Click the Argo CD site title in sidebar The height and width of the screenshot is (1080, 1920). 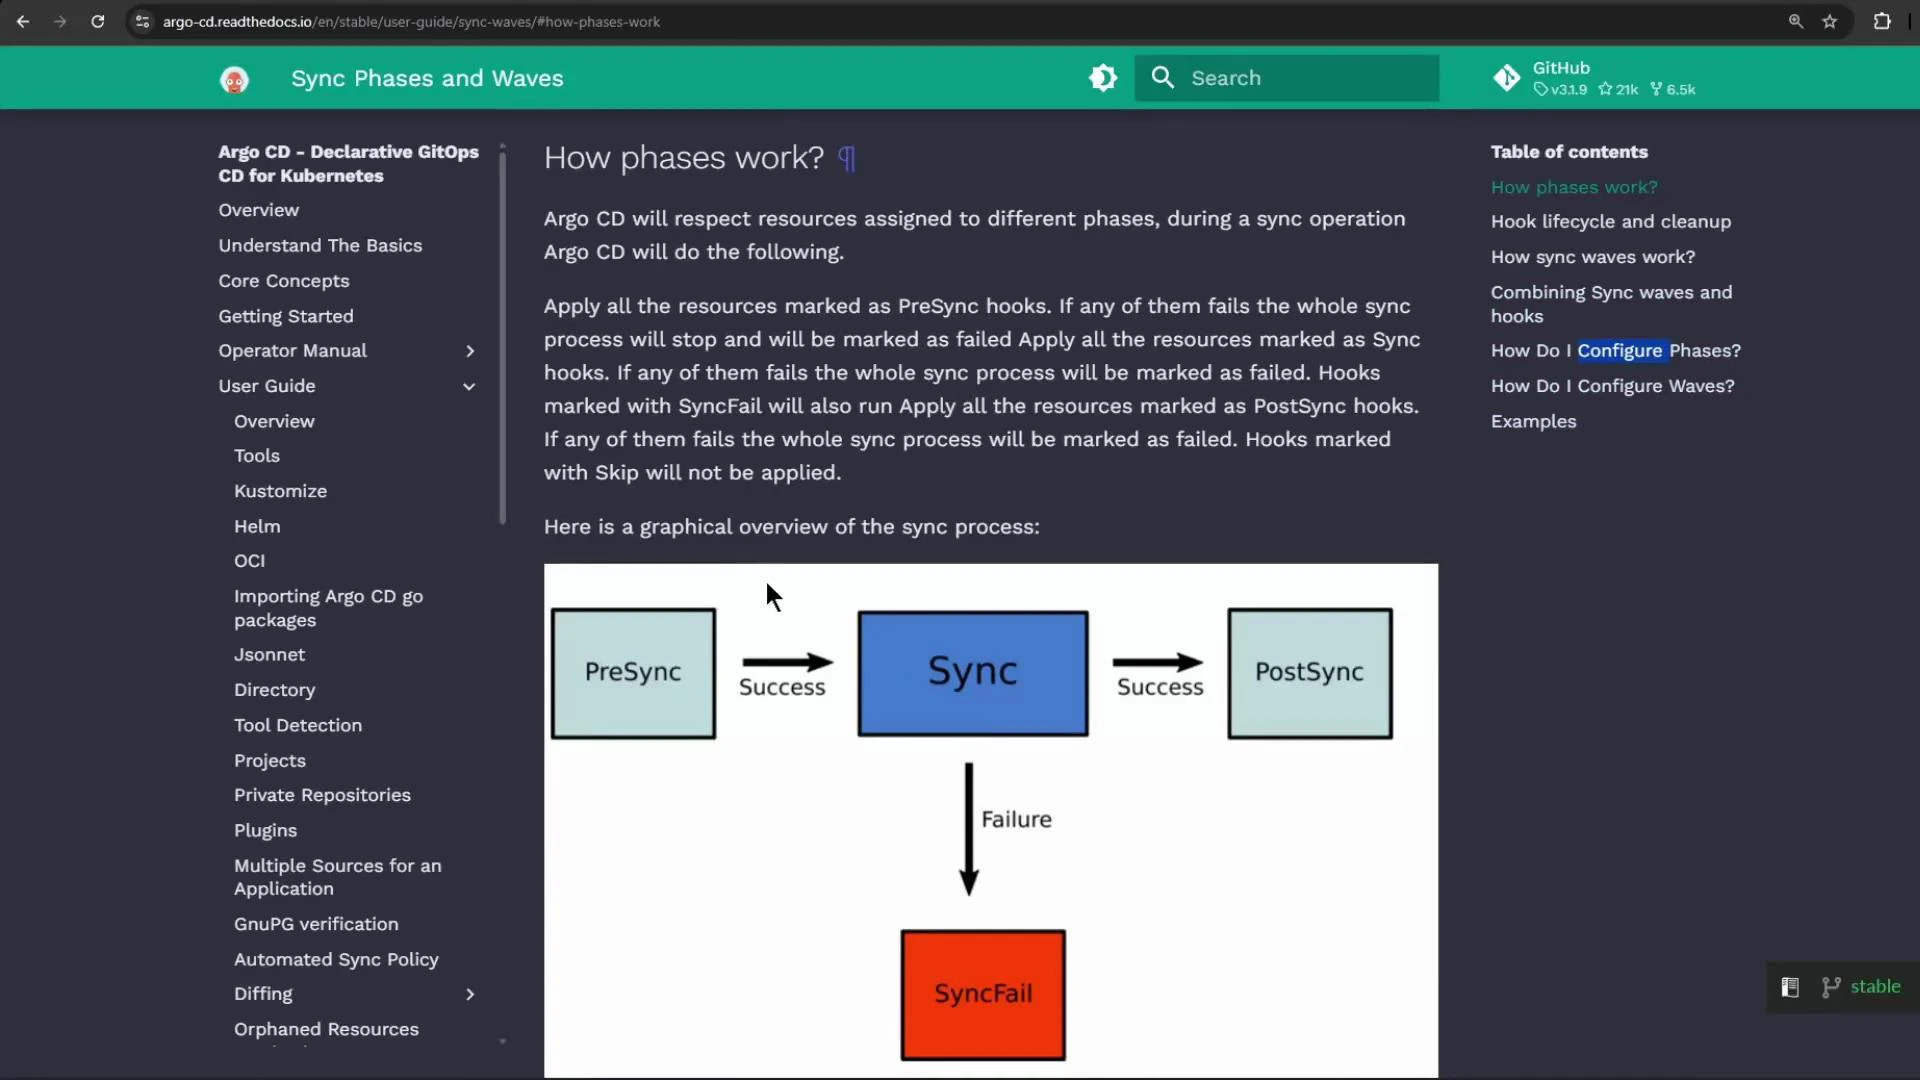click(348, 164)
